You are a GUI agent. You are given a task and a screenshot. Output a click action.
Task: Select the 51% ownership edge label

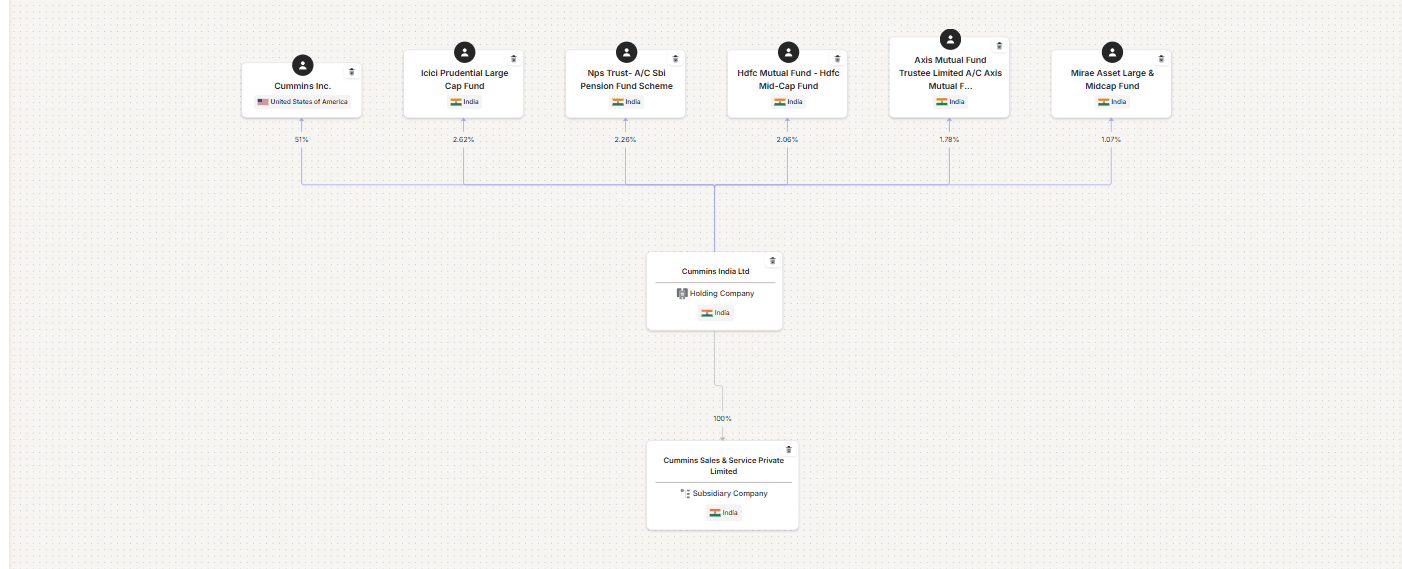click(302, 140)
